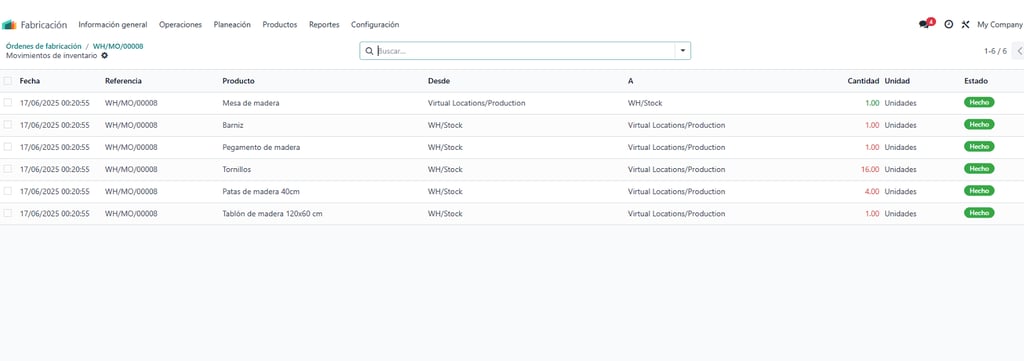Open the Productos menu
Viewport: 1024px width, 361px height.
[280, 25]
